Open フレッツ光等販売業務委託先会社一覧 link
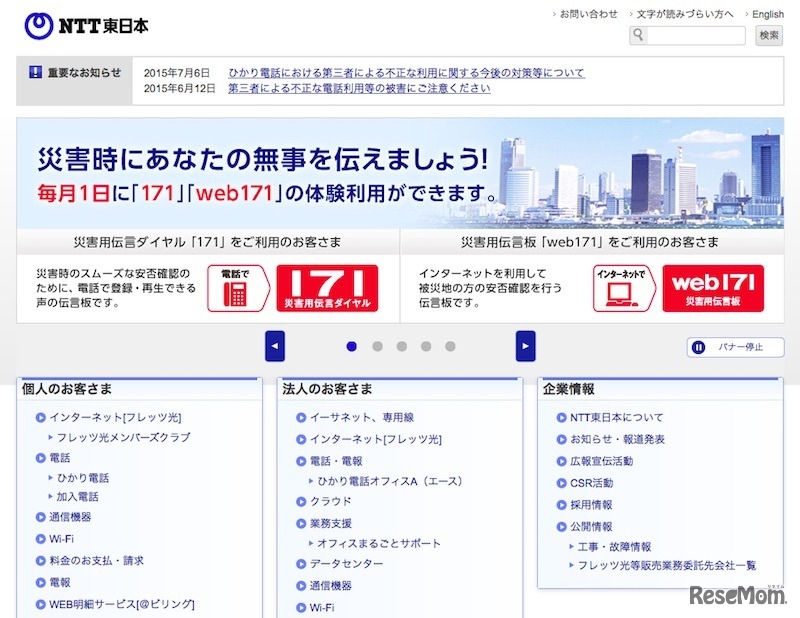Image resolution: width=800 pixels, height=618 pixels. point(667,565)
